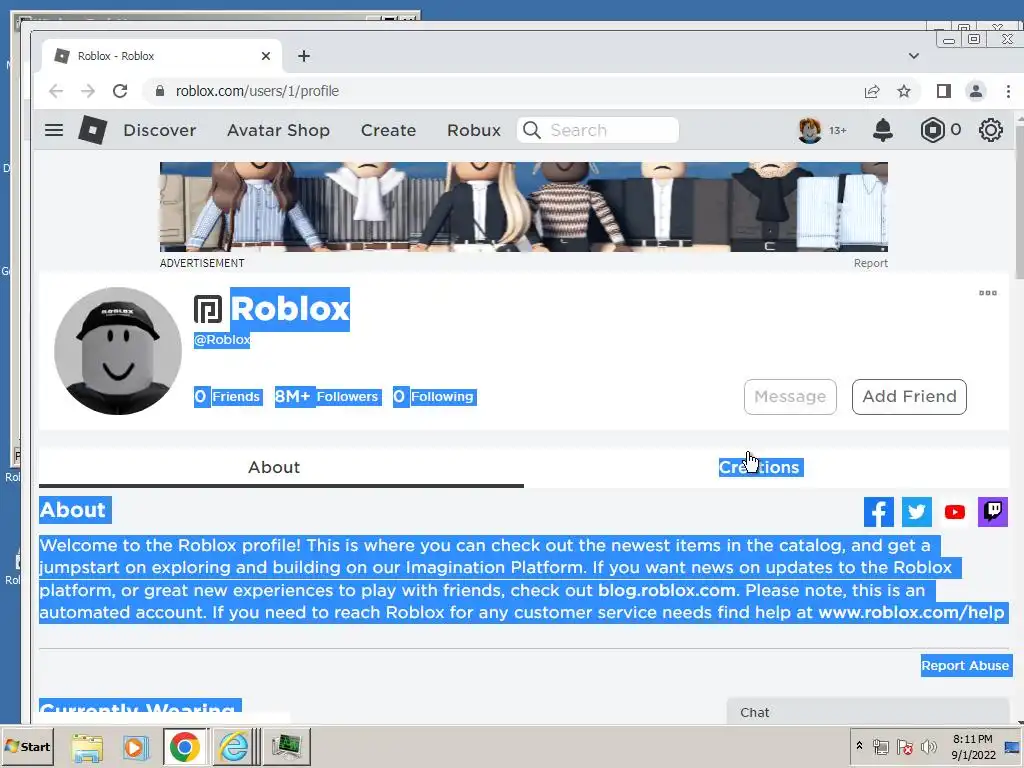Open File Explorer from the taskbar

(x=88, y=746)
